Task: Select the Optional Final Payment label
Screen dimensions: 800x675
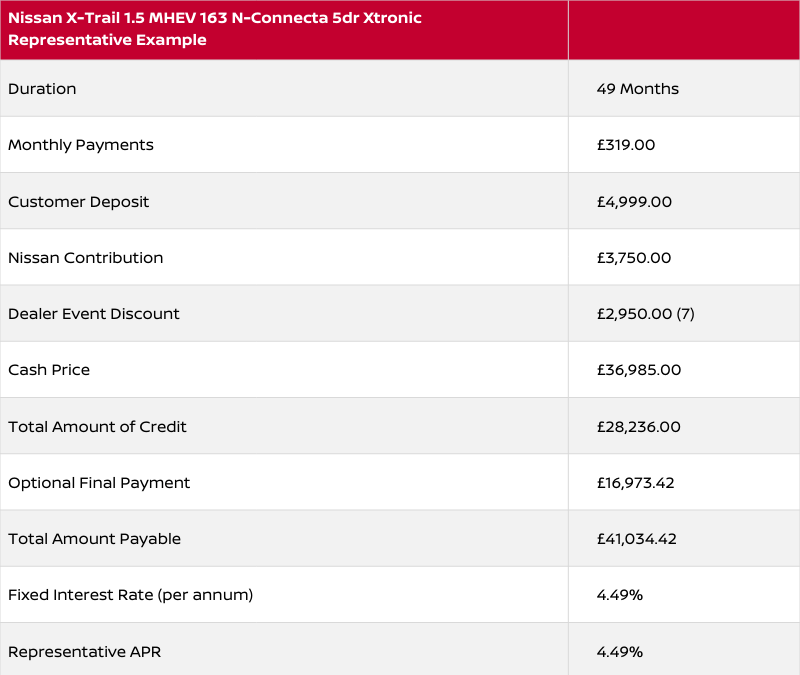Action: pos(99,483)
